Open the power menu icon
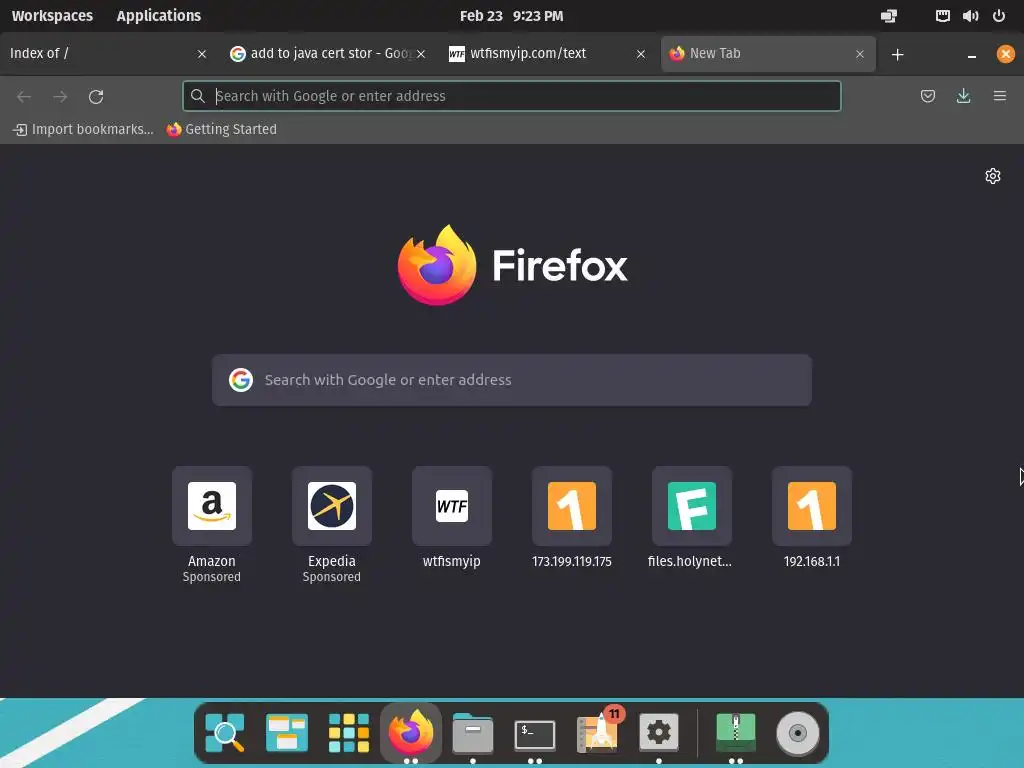1024x768 pixels. pos(999,16)
